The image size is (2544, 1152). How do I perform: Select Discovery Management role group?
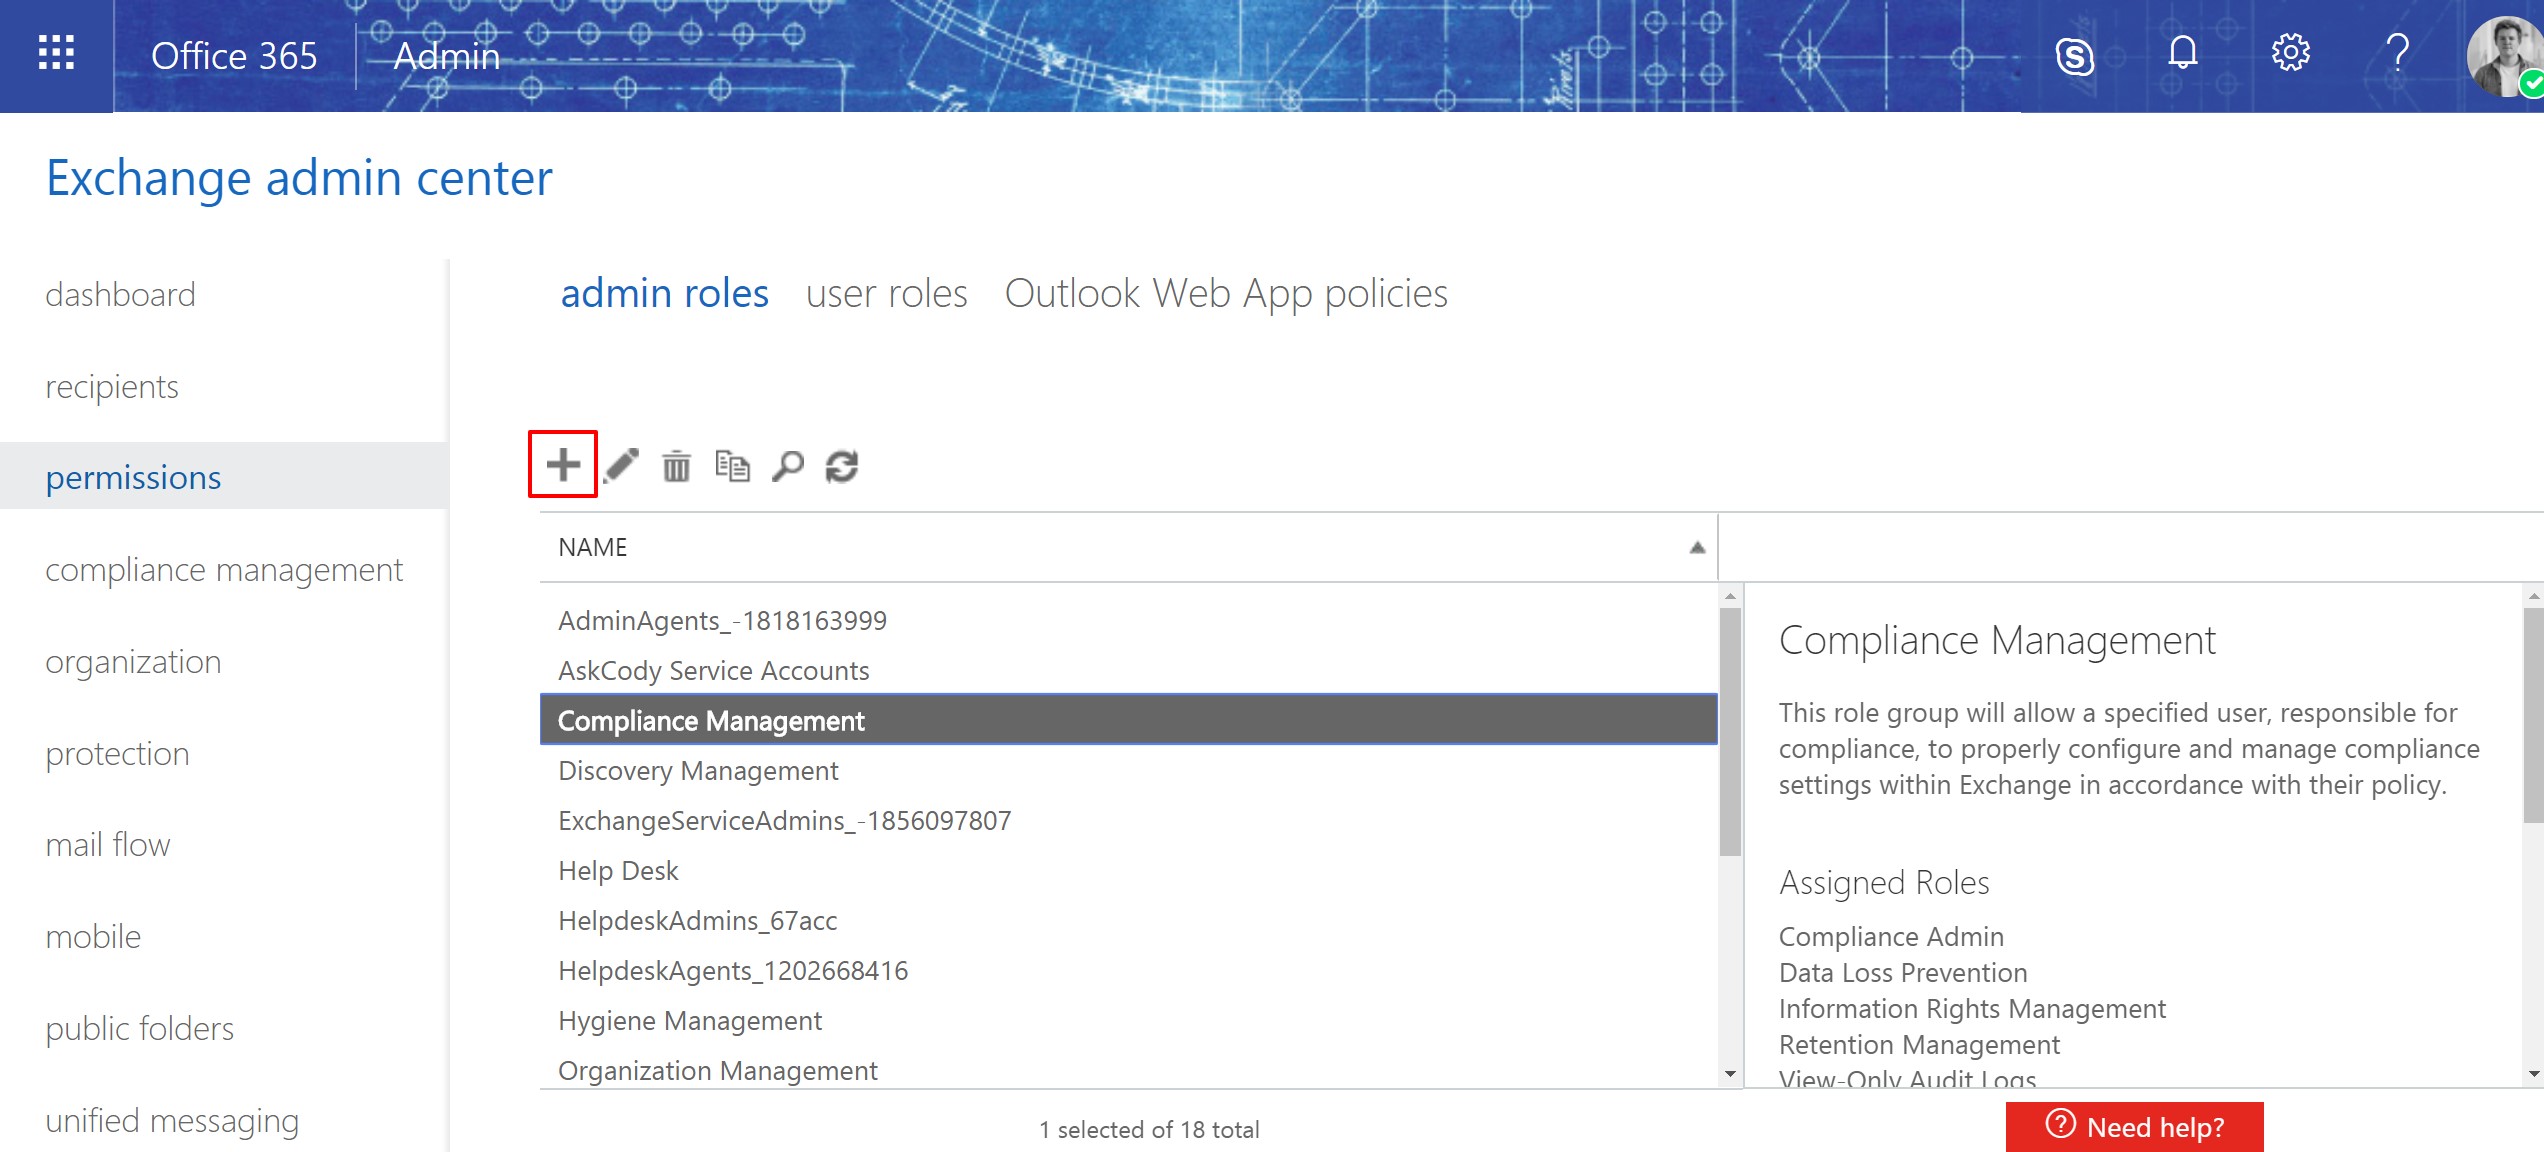point(698,771)
